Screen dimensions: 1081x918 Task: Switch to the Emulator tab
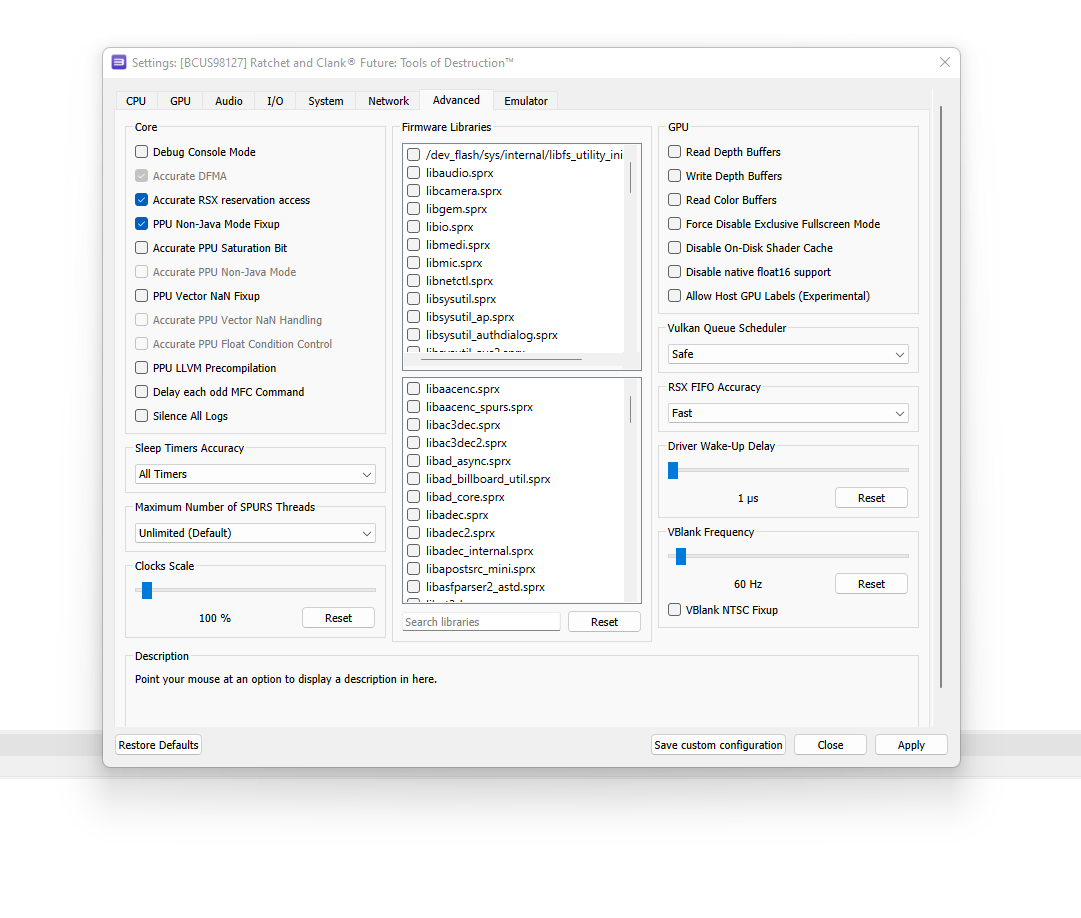click(525, 100)
